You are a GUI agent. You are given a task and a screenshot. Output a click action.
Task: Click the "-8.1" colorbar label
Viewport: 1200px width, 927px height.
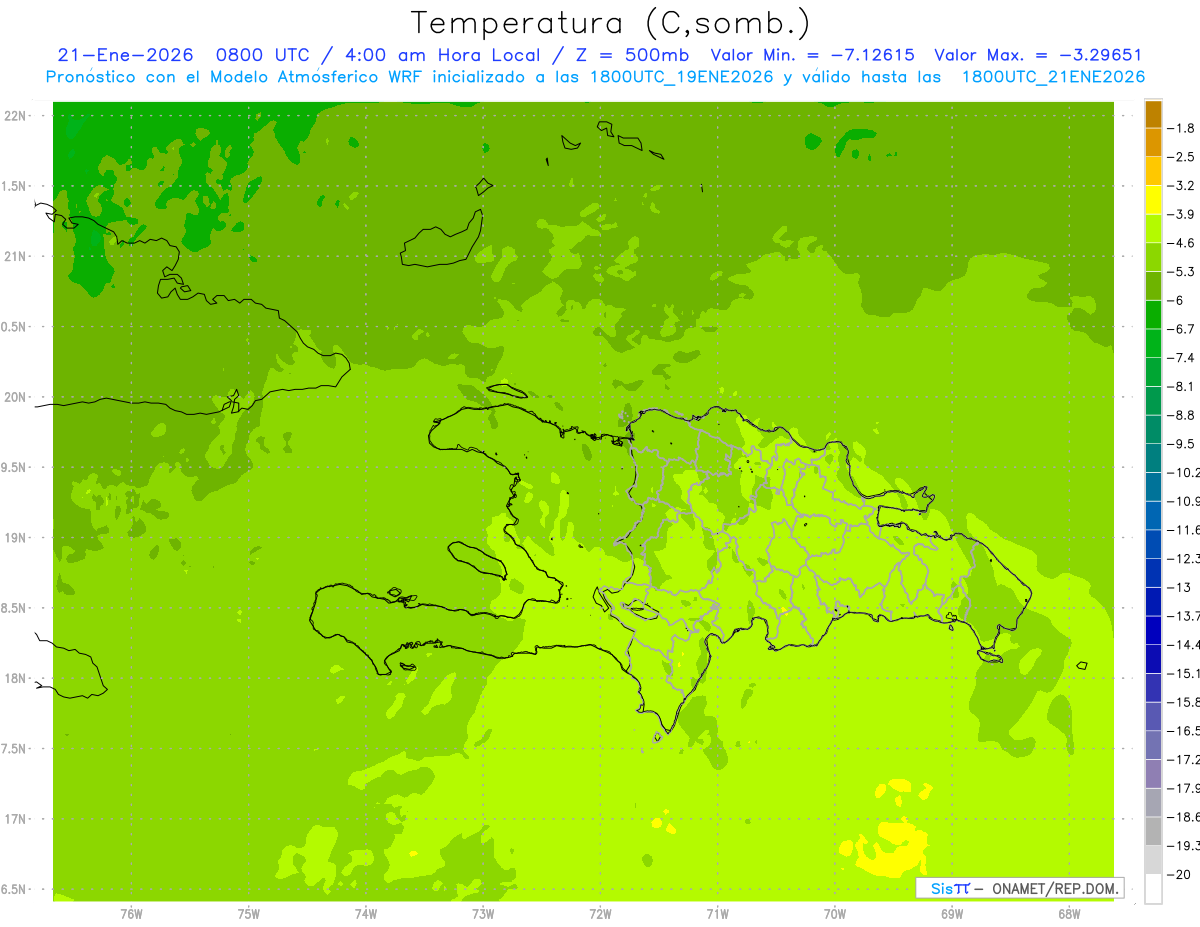point(1182,386)
